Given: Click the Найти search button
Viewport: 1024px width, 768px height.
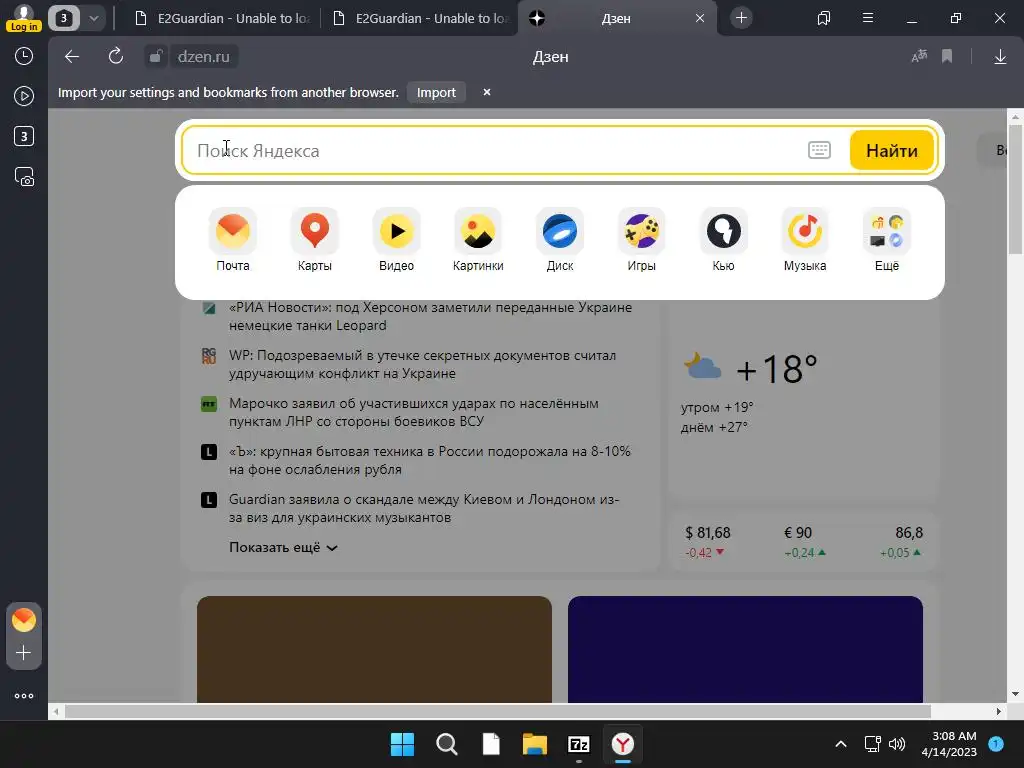Looking at the screenshot, I should [891, 150].
